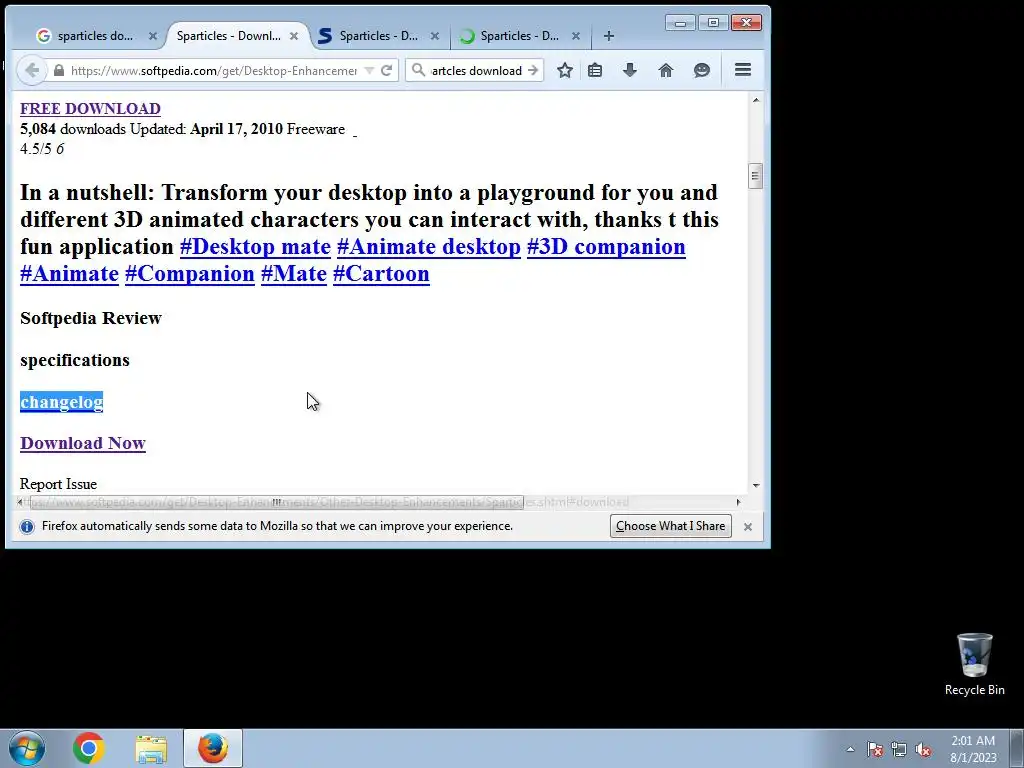Click the highlighted changelog link
Image resolution: width=1024 pixels, height=768 pixels.
(x=61, y=402)
